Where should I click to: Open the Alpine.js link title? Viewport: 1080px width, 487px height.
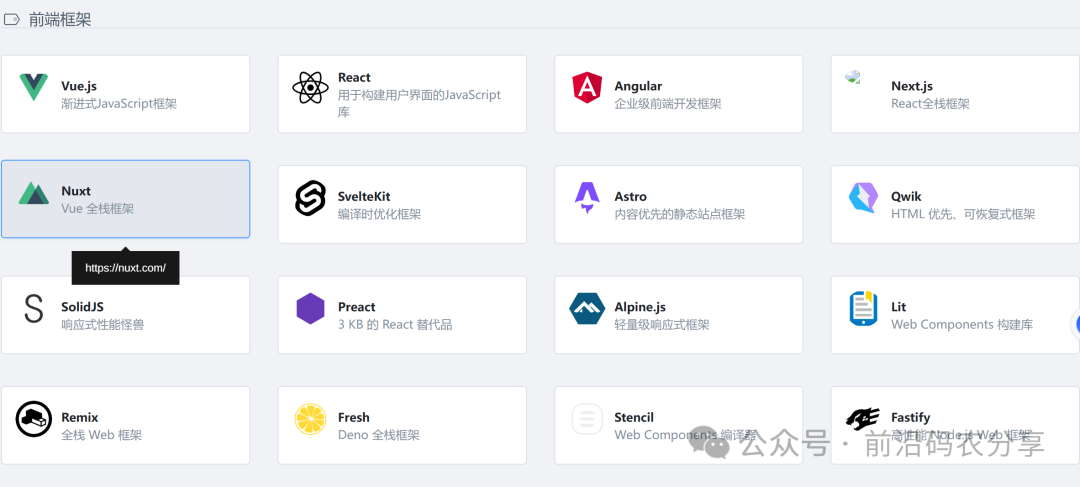[640, 307]
